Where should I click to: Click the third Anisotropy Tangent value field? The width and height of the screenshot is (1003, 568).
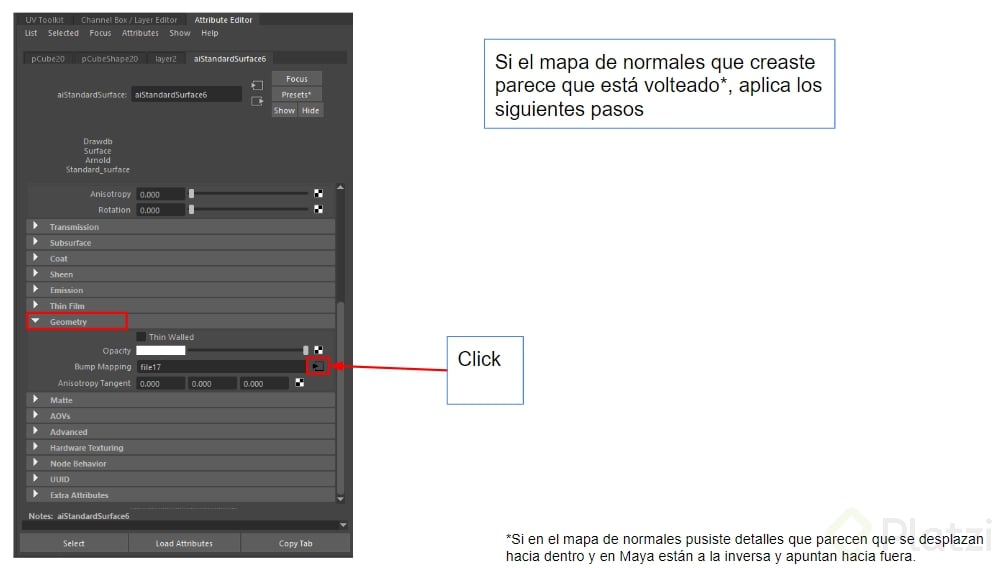[264, 384]
